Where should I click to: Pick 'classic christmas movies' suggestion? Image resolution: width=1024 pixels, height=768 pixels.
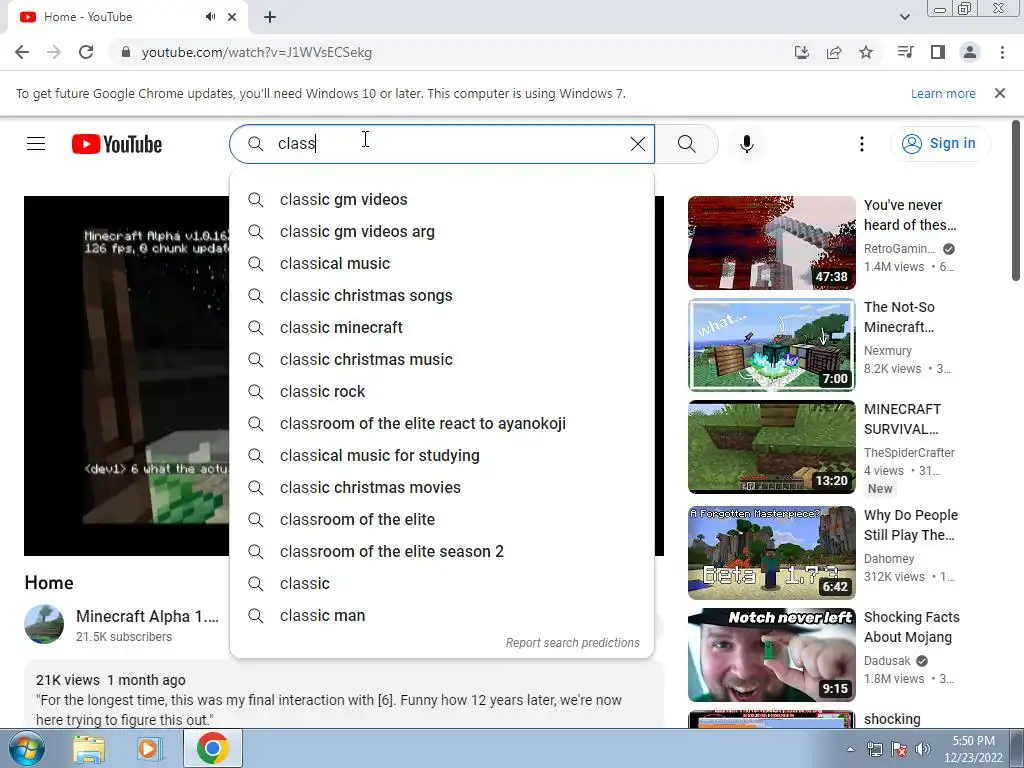(442, 487)
